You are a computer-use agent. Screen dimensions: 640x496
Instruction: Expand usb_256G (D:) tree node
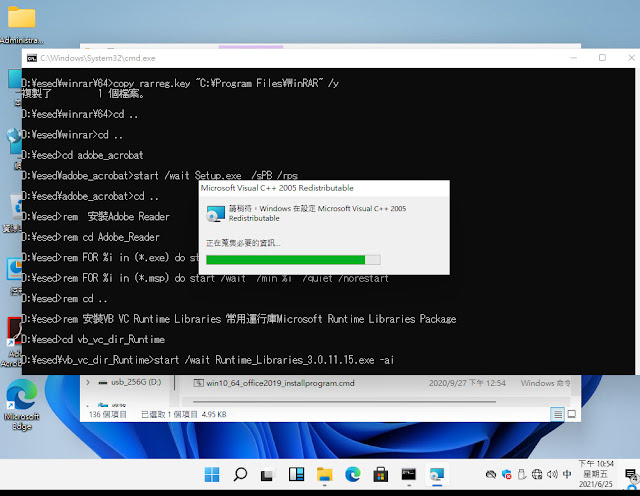point(88,383)
